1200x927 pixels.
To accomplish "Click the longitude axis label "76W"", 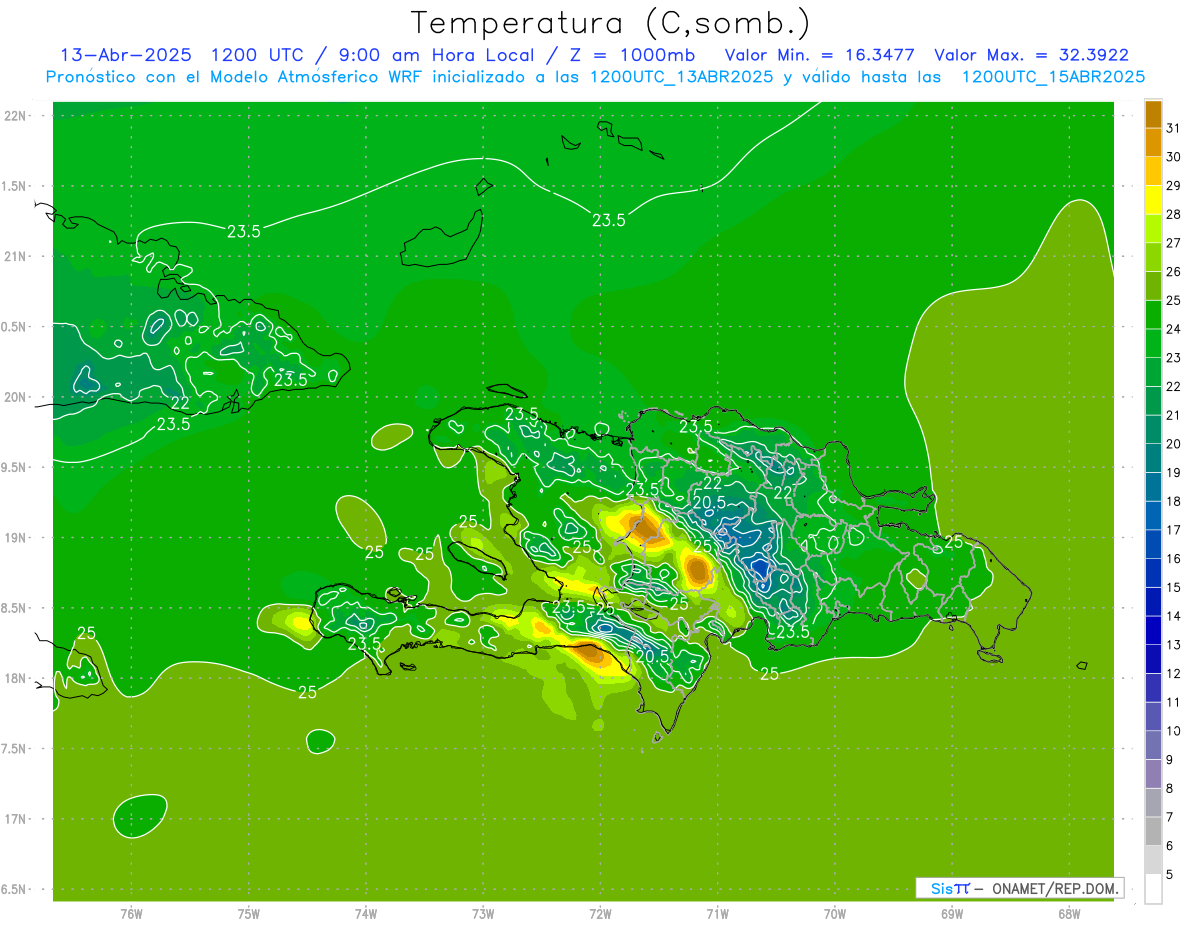I will pyautogui.click(x=131, y=913).
